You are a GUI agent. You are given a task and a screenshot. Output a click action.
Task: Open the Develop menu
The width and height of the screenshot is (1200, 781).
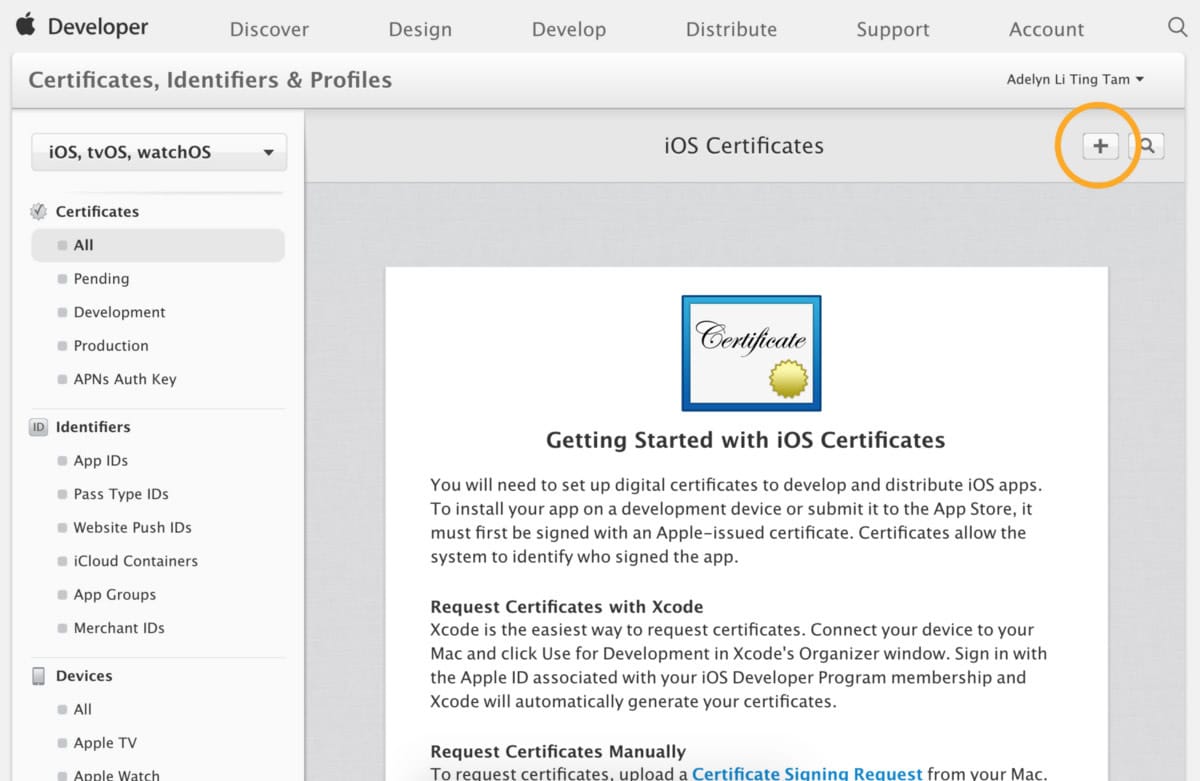(x=569, y=29)
